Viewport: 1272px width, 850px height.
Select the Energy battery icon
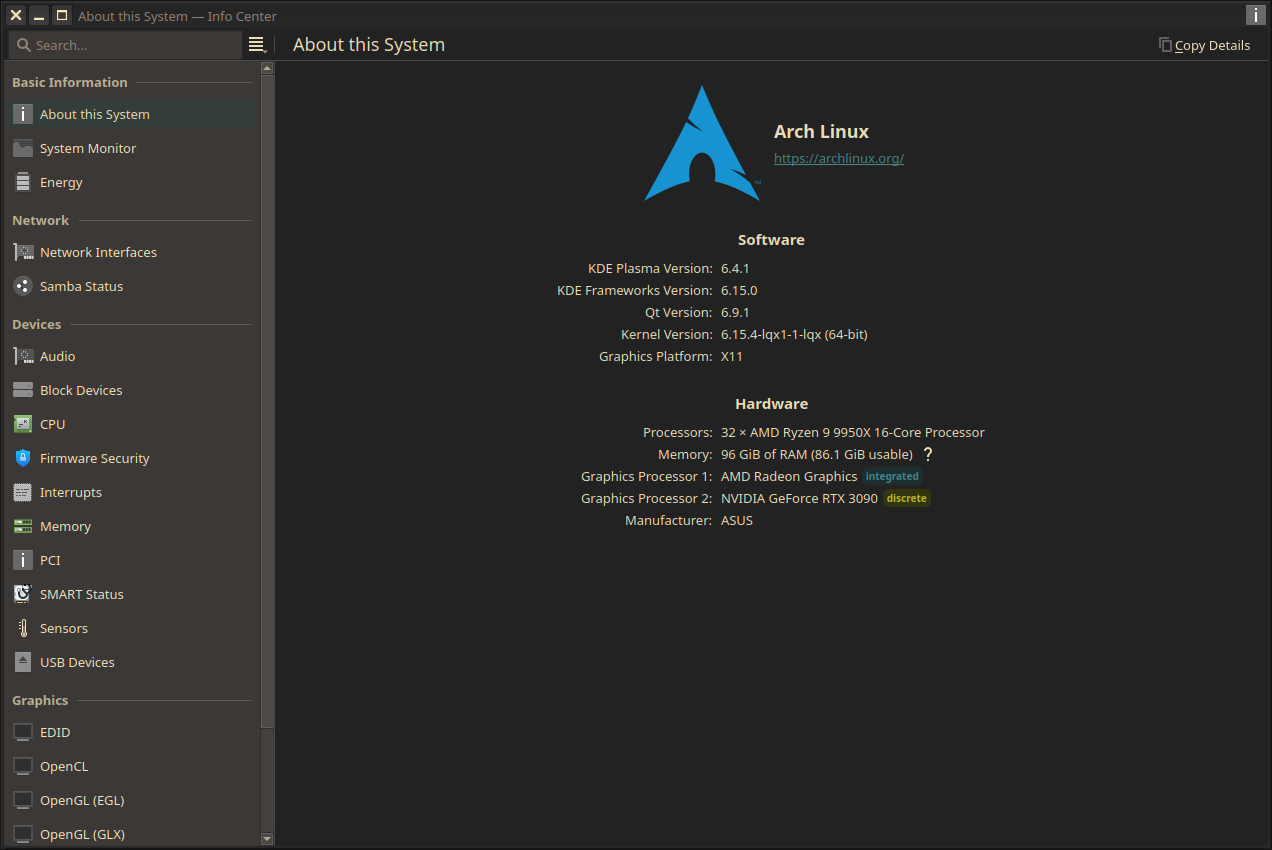(x=23, y=182)
